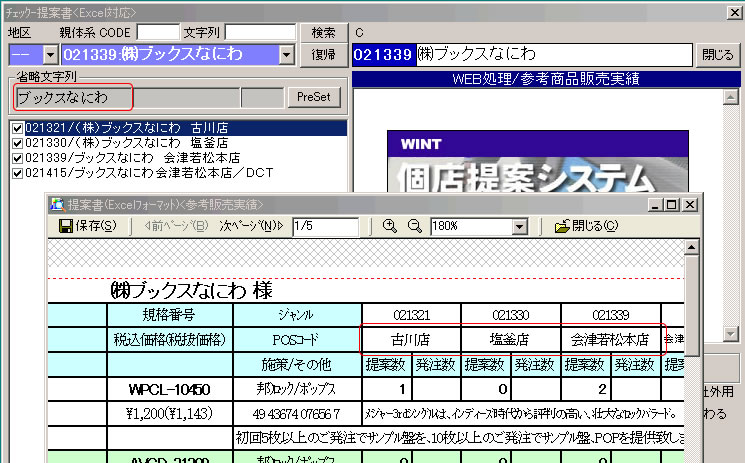The width and height of the screenshot is (745, 463).
Task: Open the 地区 dropdown arrow
Action: coord(50,55)
